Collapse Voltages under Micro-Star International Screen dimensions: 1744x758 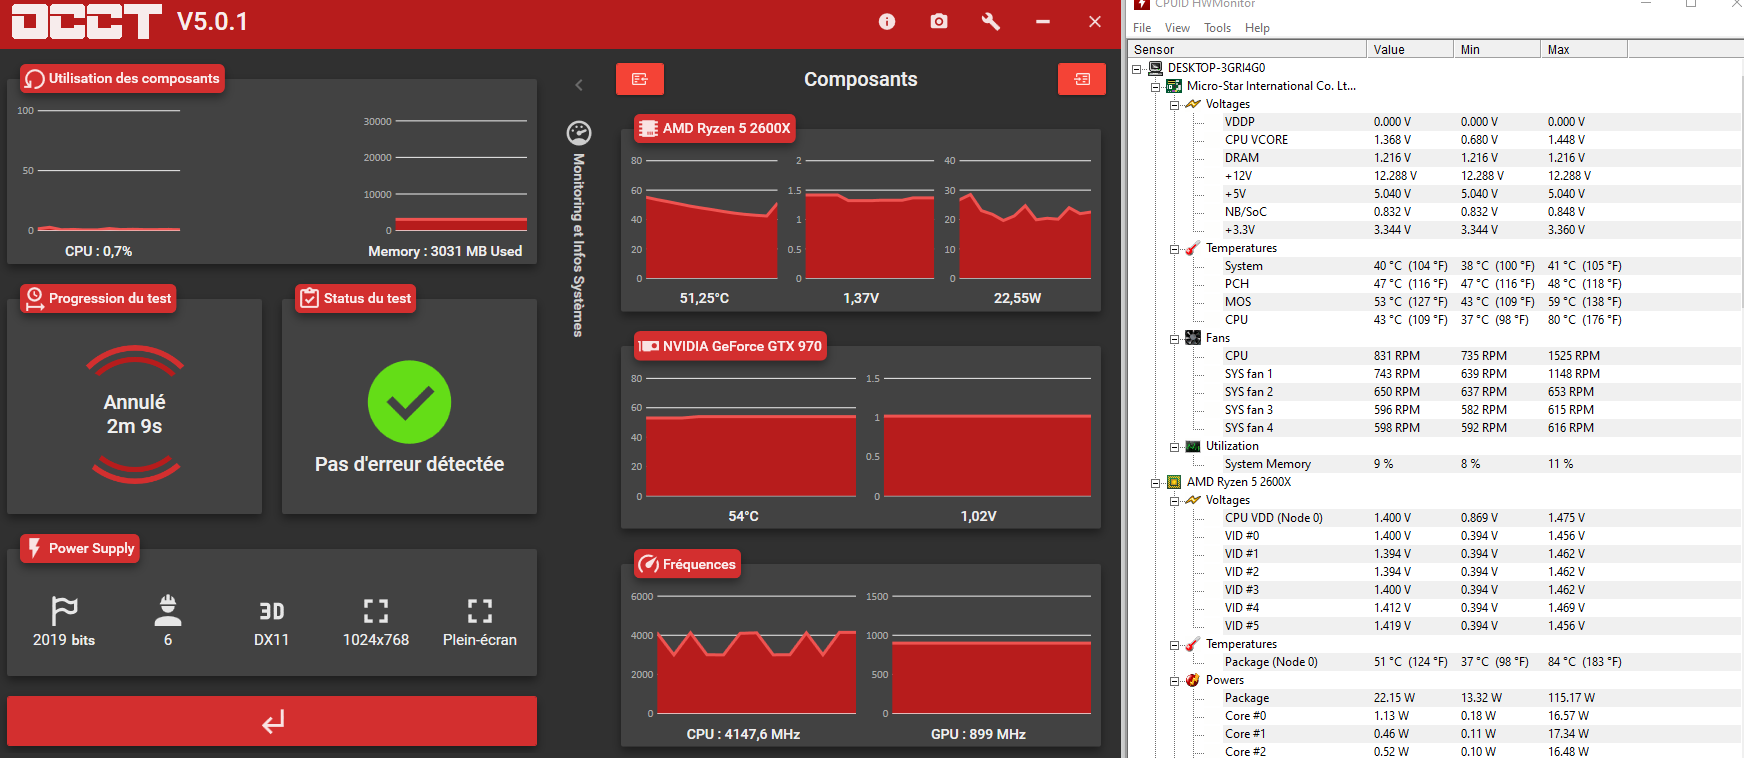coord(1175,105)
